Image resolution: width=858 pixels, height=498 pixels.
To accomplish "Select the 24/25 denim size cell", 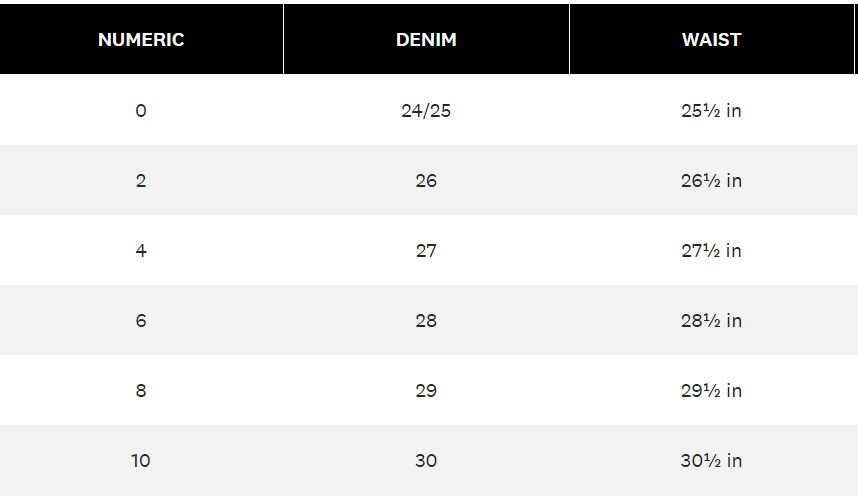I will 426,111.
